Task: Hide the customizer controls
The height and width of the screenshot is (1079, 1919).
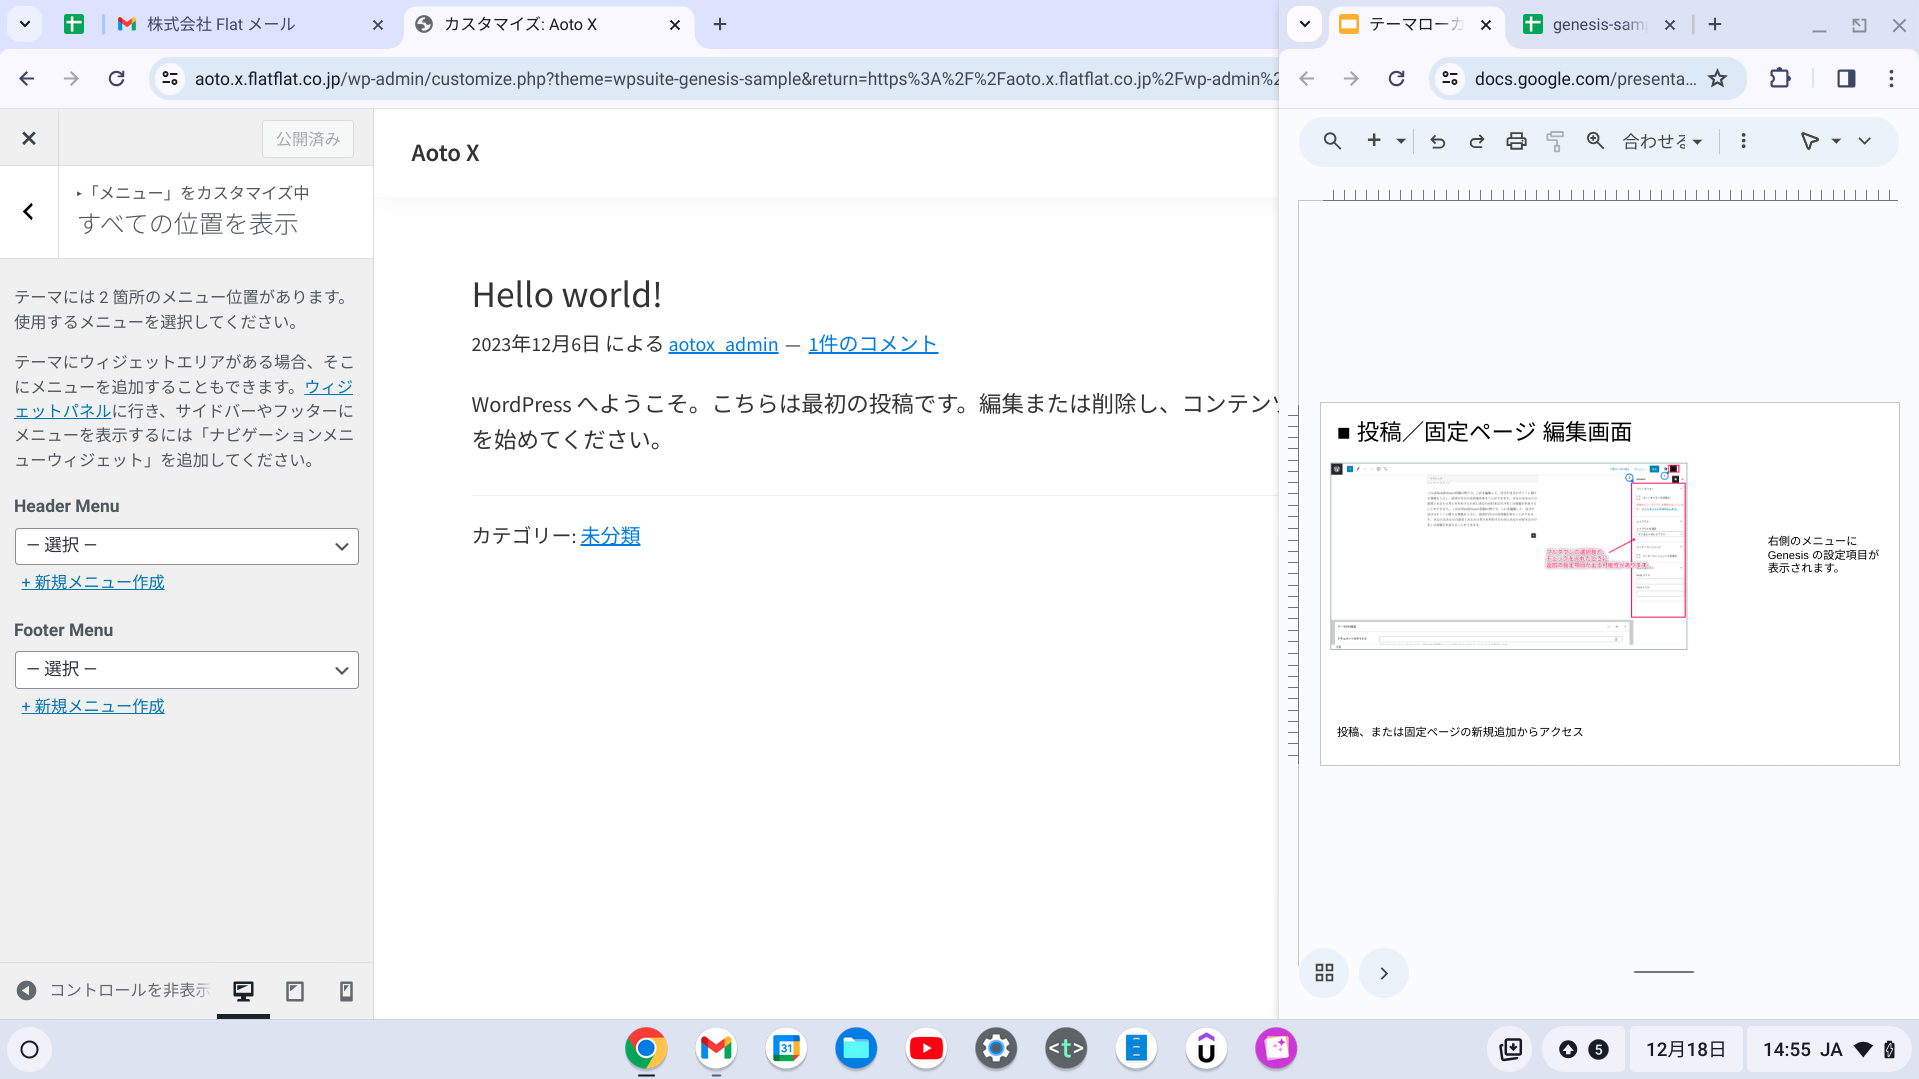Action: (x=112, y=990)
